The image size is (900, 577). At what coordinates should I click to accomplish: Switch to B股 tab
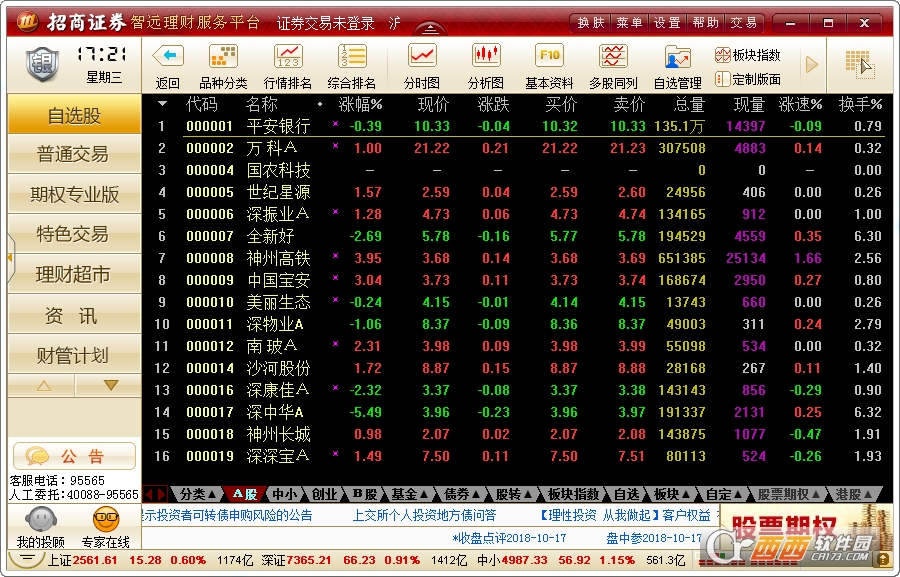pyautogui.click(x=365, y=494)
